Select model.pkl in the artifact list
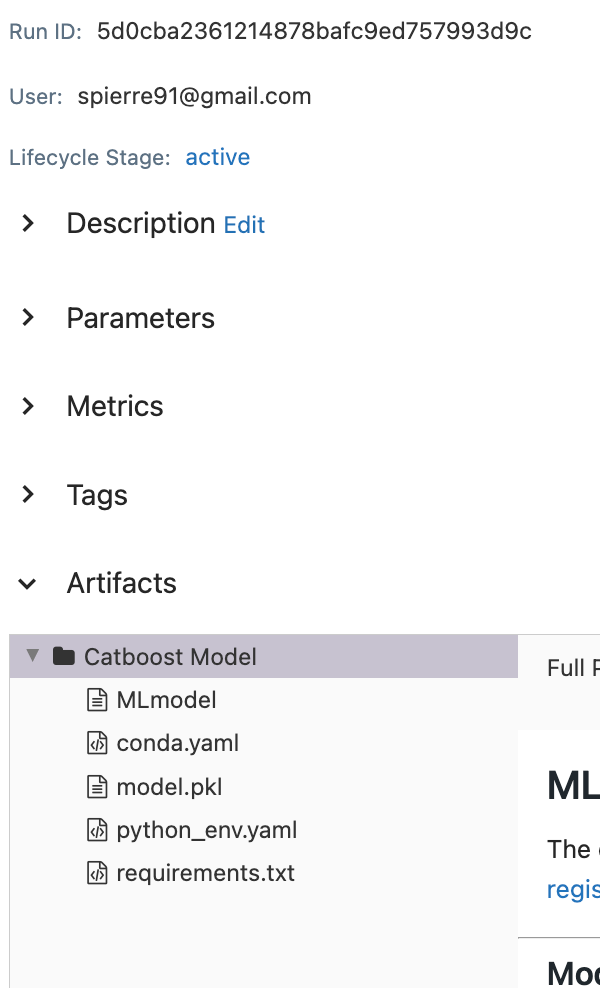Viewport: 600px width, 988px height. tap(169, 787)
